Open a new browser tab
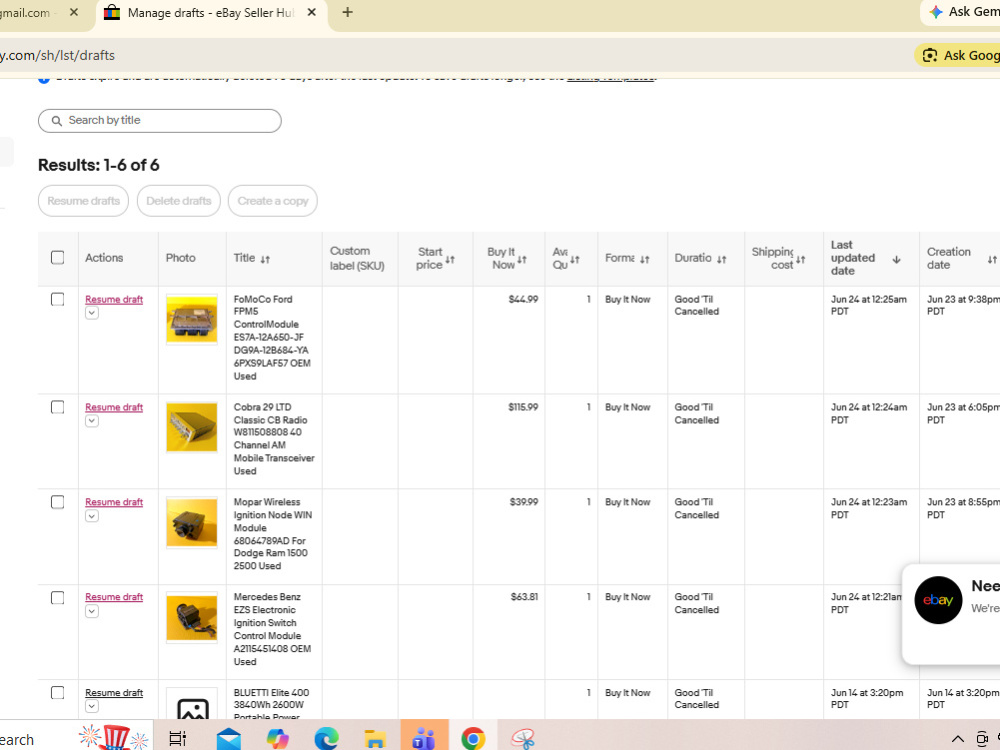Viewport: 1000px width, 750px height. coord(348,12)
